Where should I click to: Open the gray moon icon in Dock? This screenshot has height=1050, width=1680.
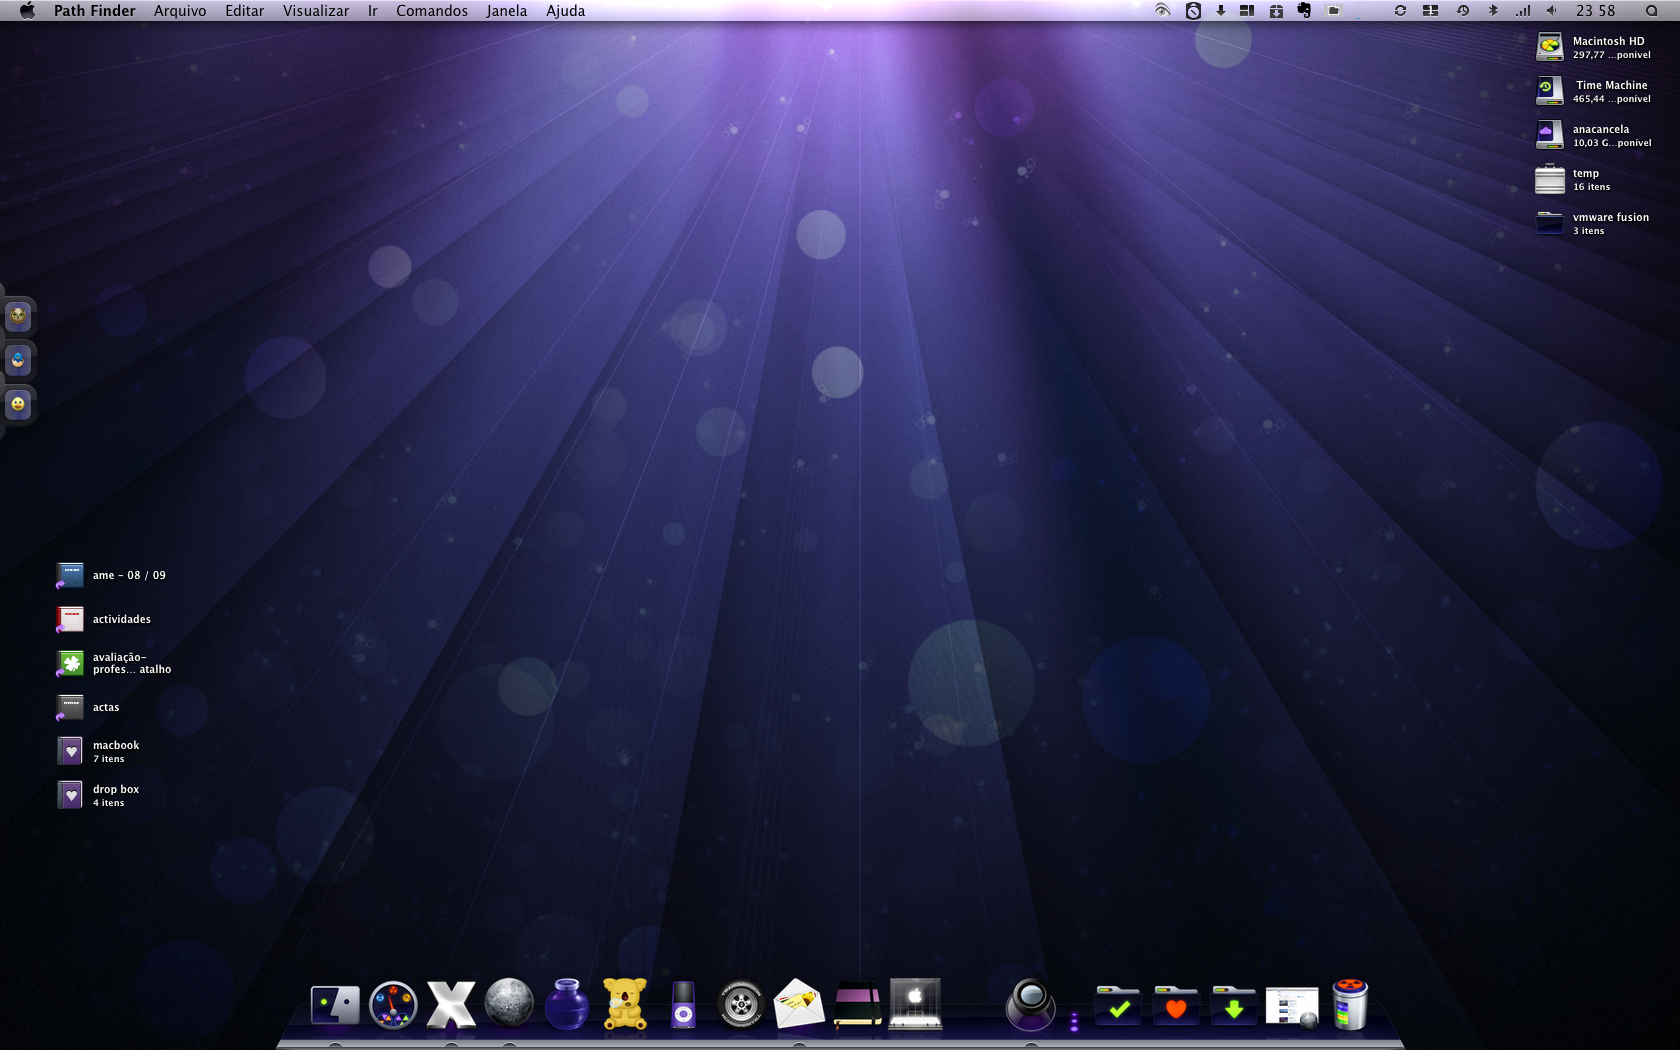[509, 1003]
